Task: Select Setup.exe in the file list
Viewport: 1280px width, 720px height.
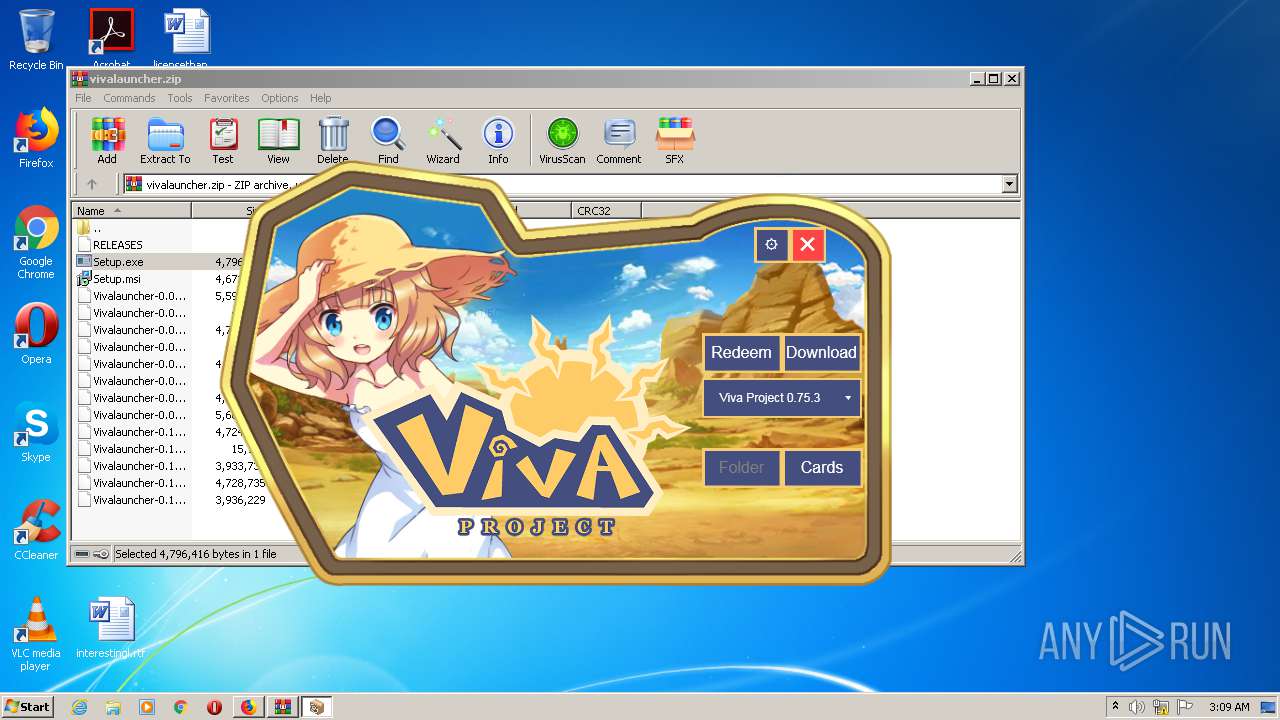Action: [118, 262]
